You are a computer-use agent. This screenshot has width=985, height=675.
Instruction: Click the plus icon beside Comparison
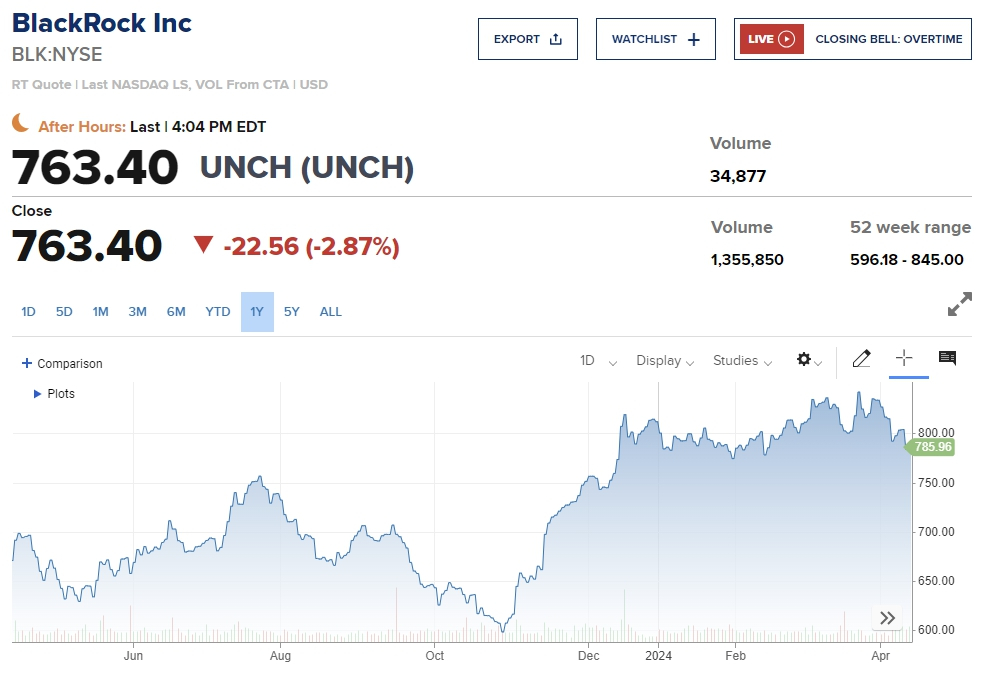click(27, 363)
